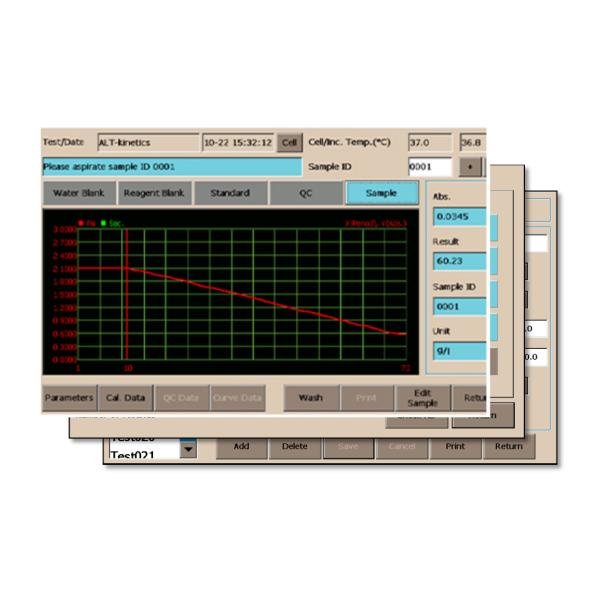Click the Cal. Data button
Viewport: 600px width, 600px height.
(126, 397)
